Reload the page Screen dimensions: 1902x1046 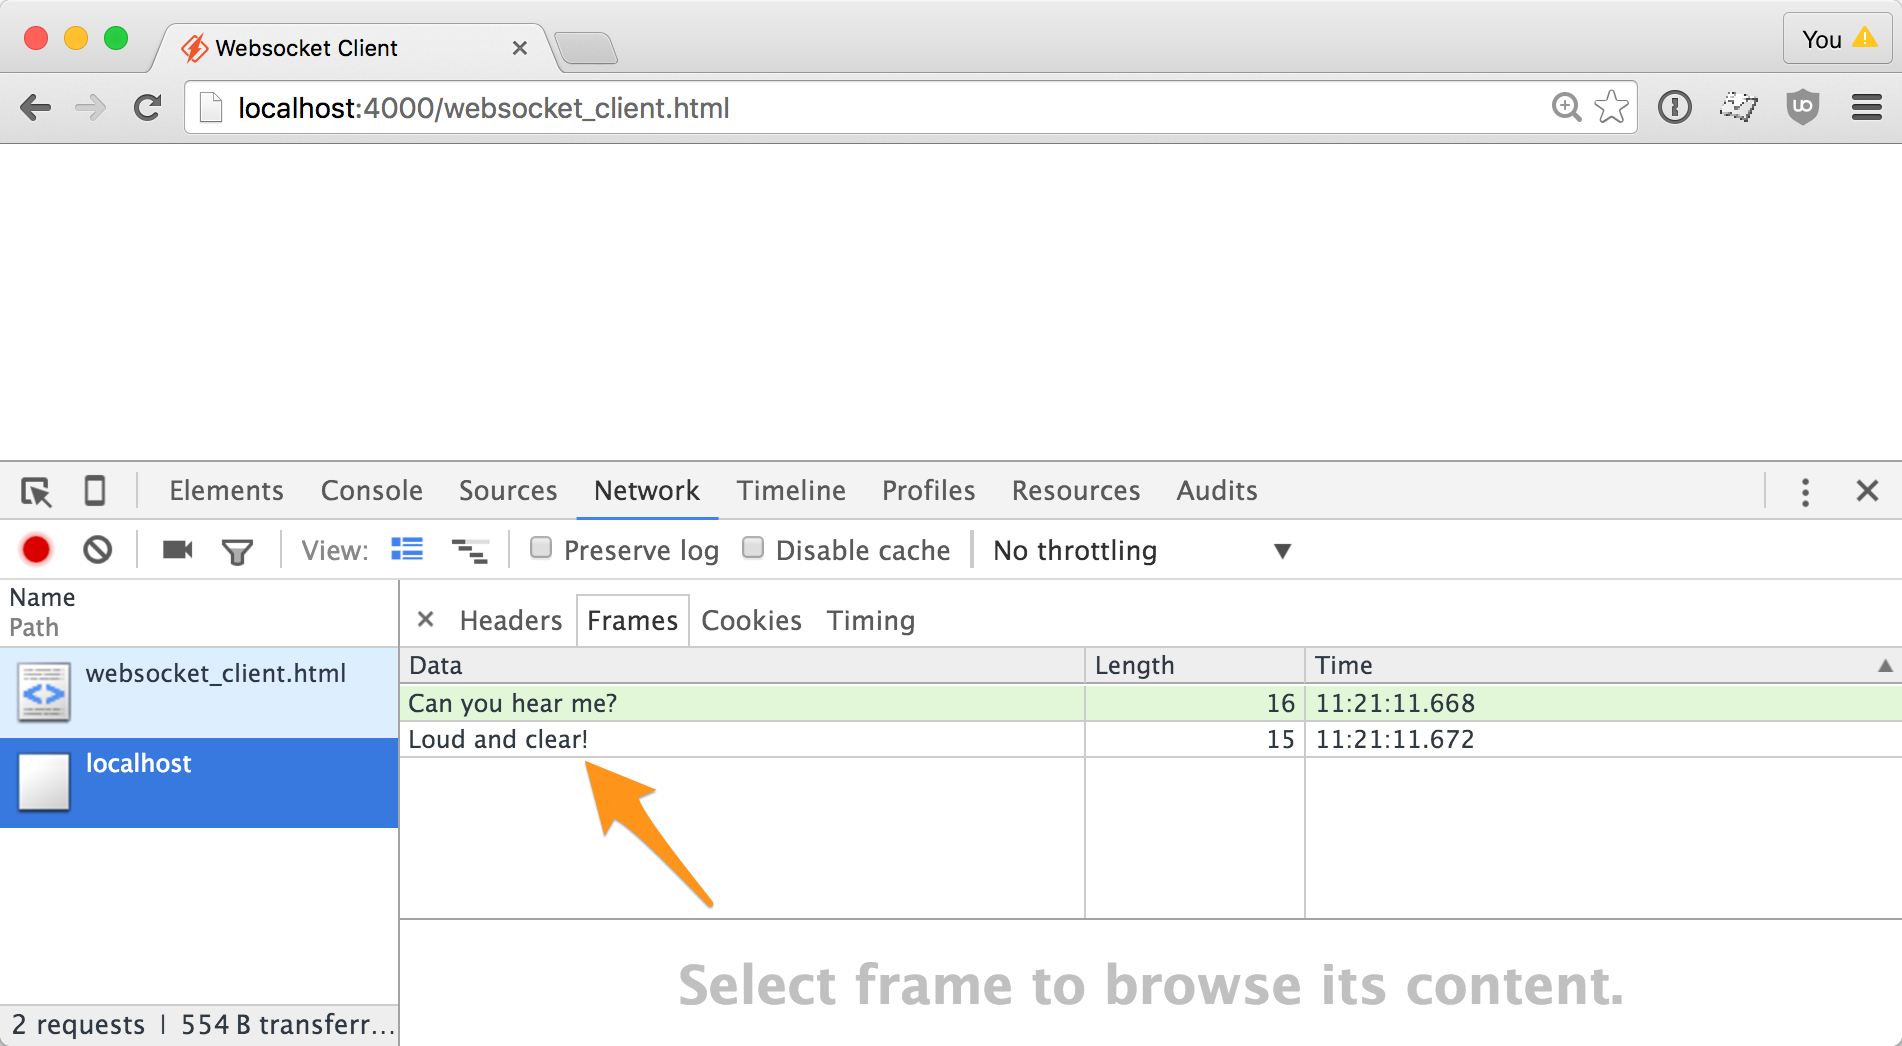tap(147, 107)
